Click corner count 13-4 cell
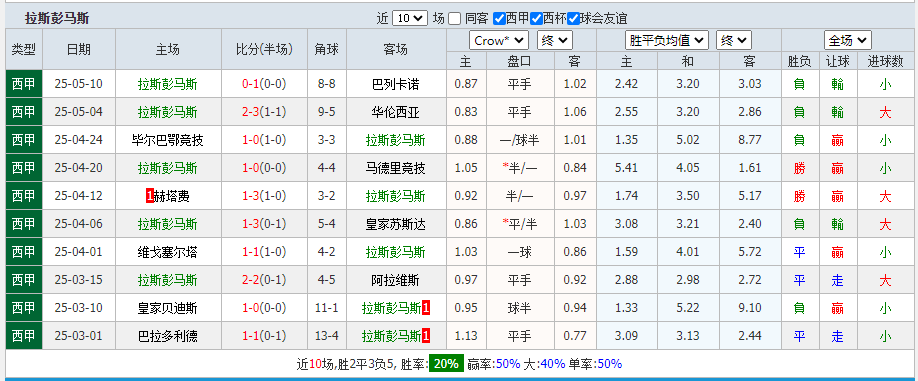 (327, 336)
